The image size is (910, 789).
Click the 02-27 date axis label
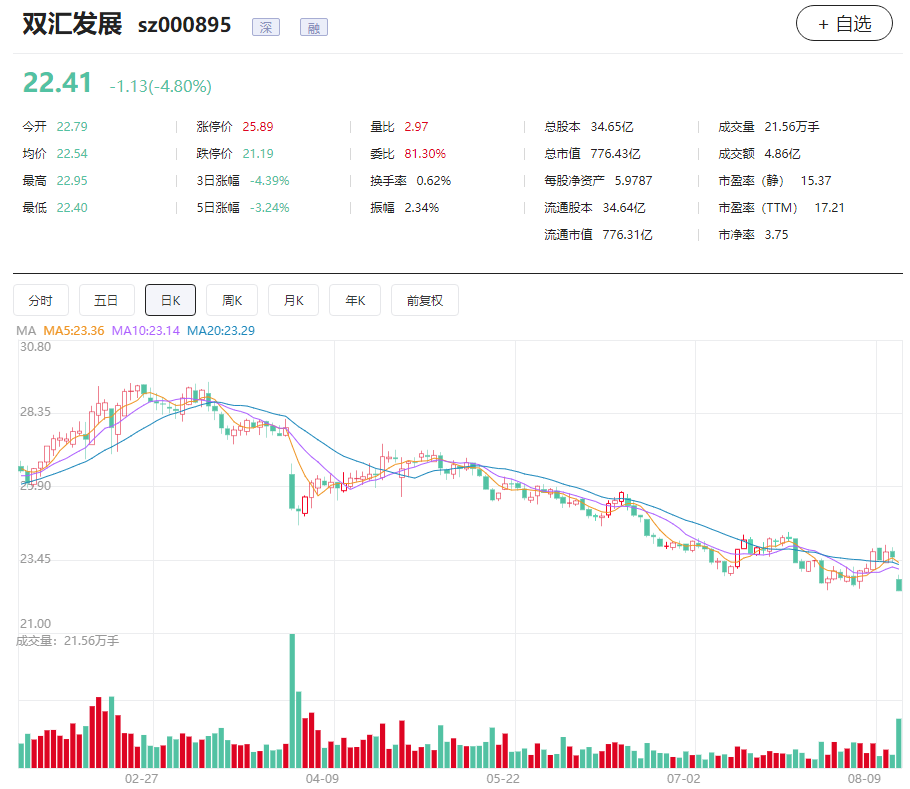[142, 779]
